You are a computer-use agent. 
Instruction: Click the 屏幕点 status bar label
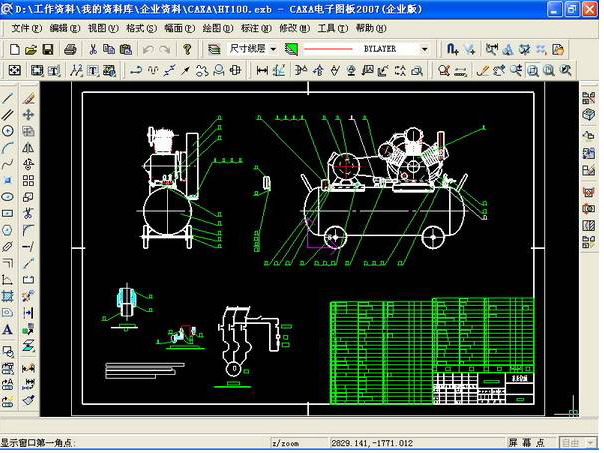[526, 441]
